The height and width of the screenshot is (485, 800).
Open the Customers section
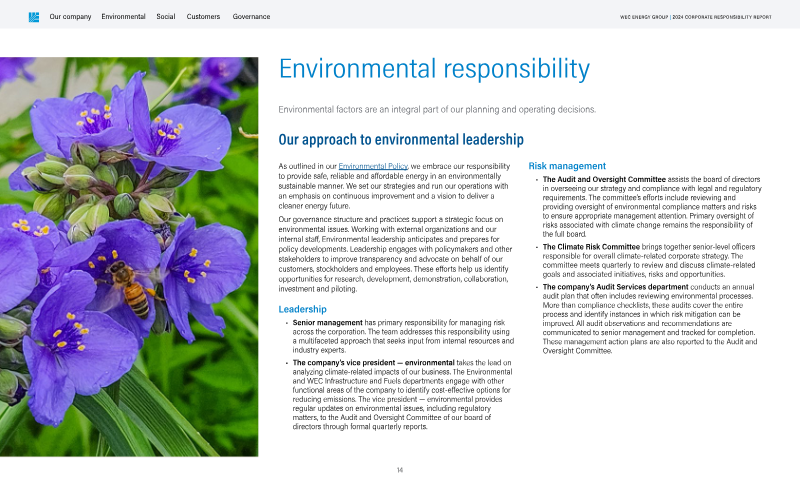[203, 17]
